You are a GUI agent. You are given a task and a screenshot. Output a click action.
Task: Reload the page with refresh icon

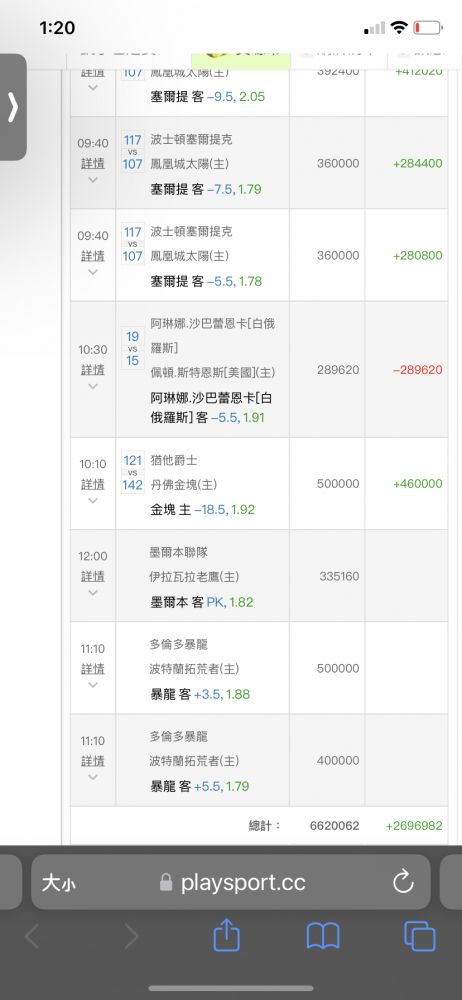403,883
